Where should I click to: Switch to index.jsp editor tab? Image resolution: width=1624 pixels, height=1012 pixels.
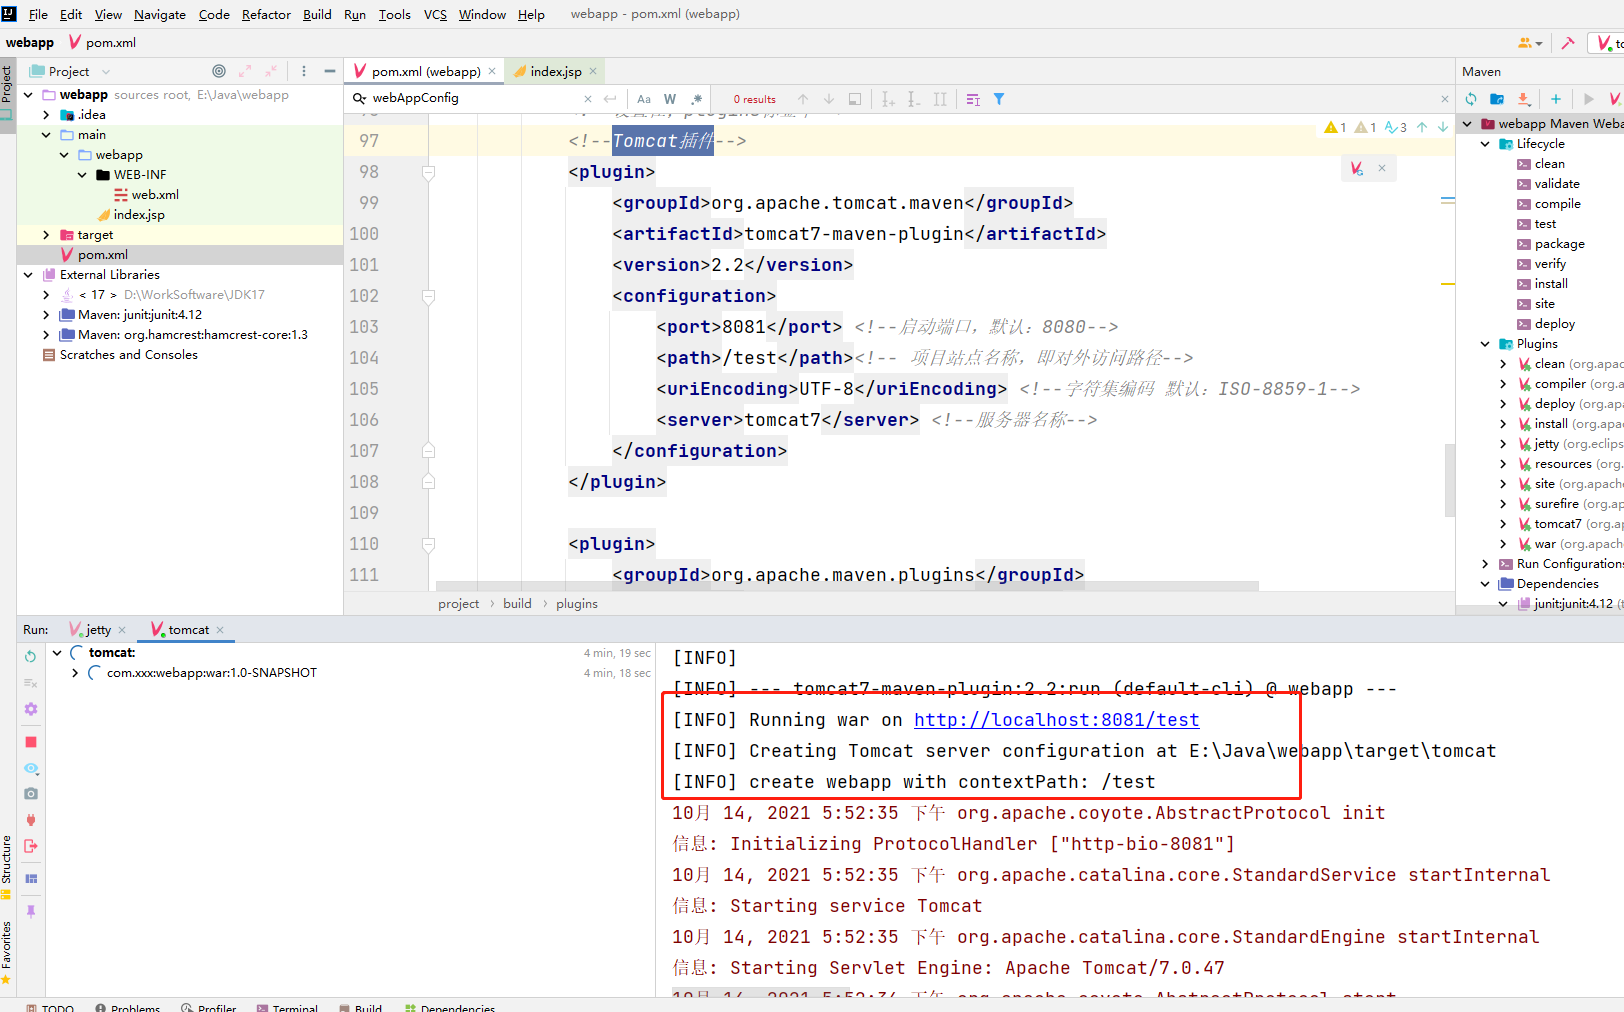coord(555,71)
